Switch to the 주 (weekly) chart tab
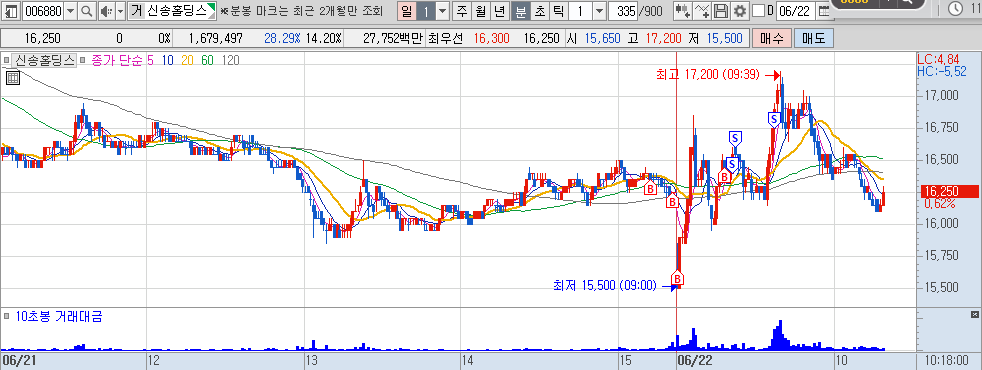This screenshot has width=982, height=370. 462,11
